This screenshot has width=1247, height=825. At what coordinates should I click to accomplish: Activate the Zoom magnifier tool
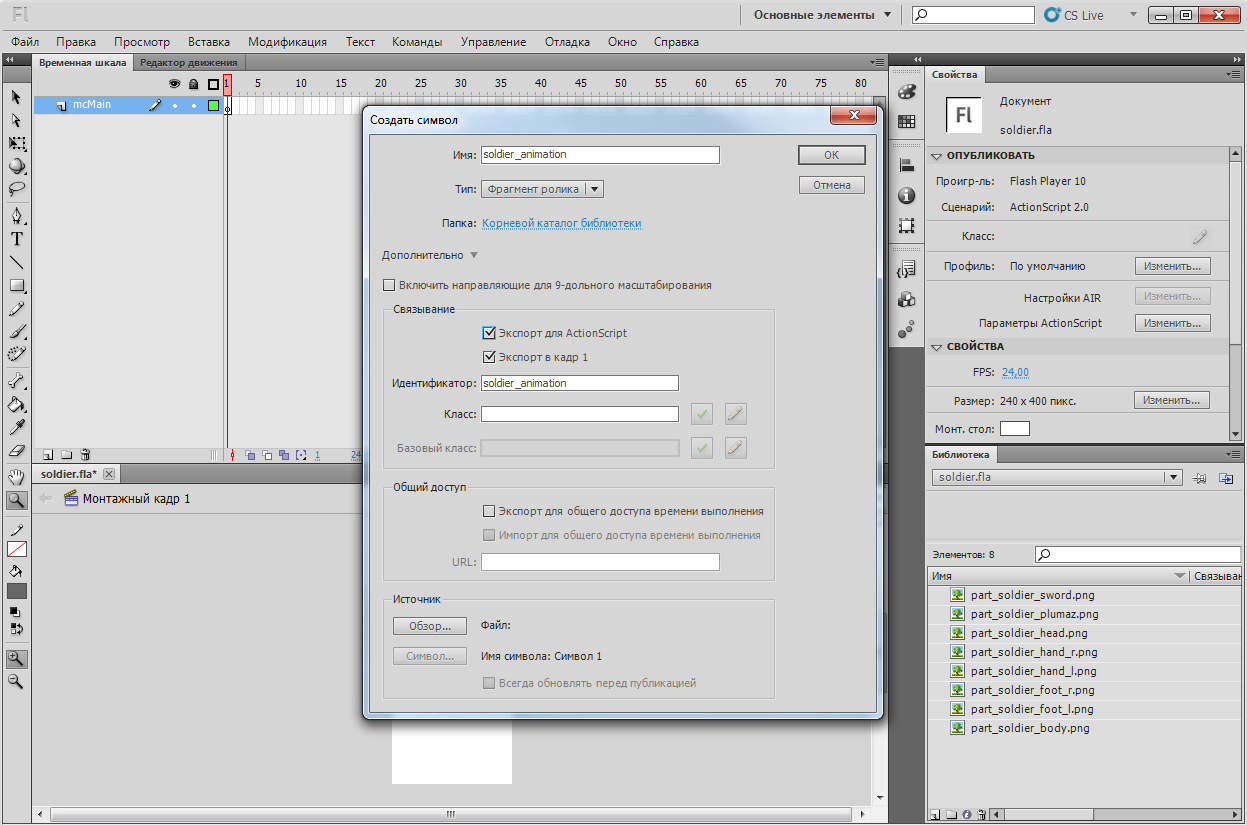point(16,499)
